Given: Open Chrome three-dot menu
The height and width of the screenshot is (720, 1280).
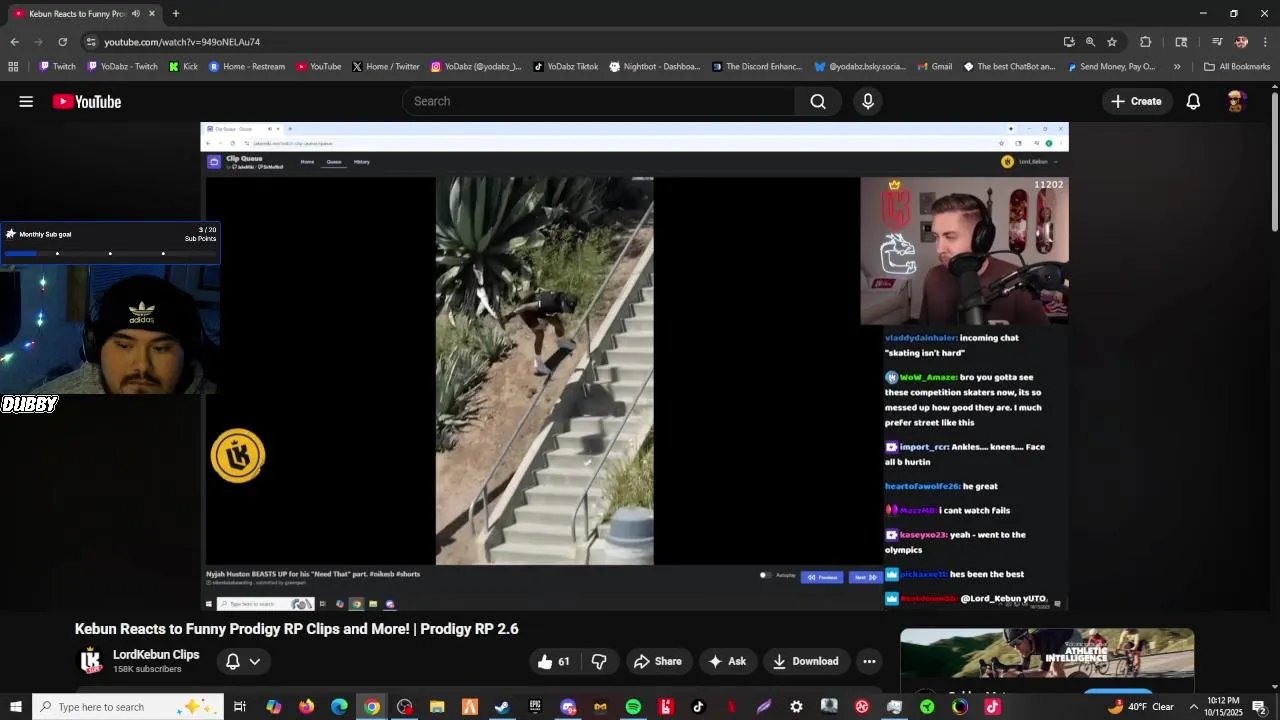Looking at the screenshot, I should (x=1265, y=42).
